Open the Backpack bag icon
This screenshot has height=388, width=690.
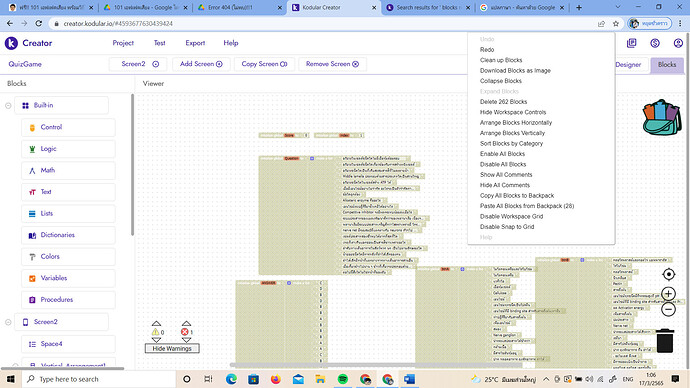[x=661, y=117]
